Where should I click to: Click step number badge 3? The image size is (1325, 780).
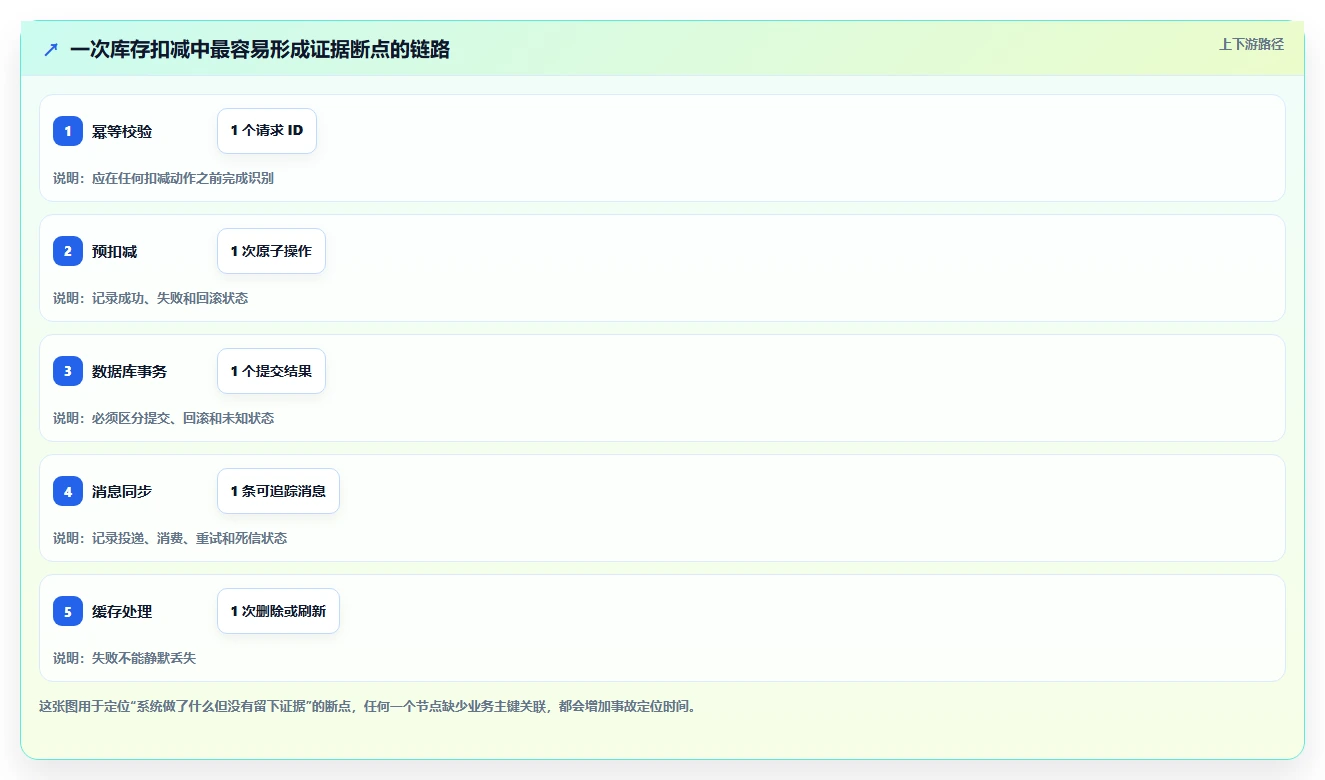[x=68, y=371]
